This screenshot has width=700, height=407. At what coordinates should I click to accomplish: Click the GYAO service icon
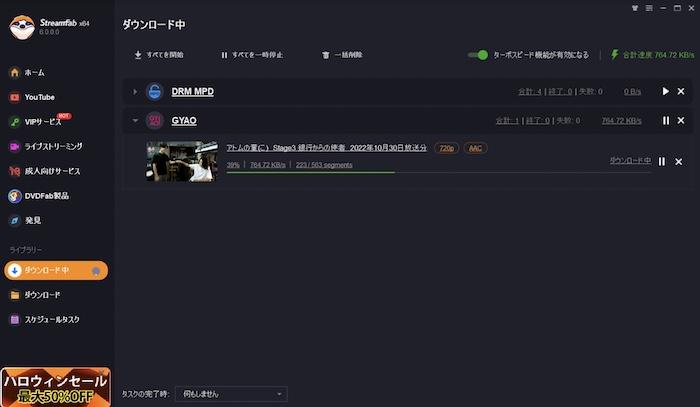point(154,120)
